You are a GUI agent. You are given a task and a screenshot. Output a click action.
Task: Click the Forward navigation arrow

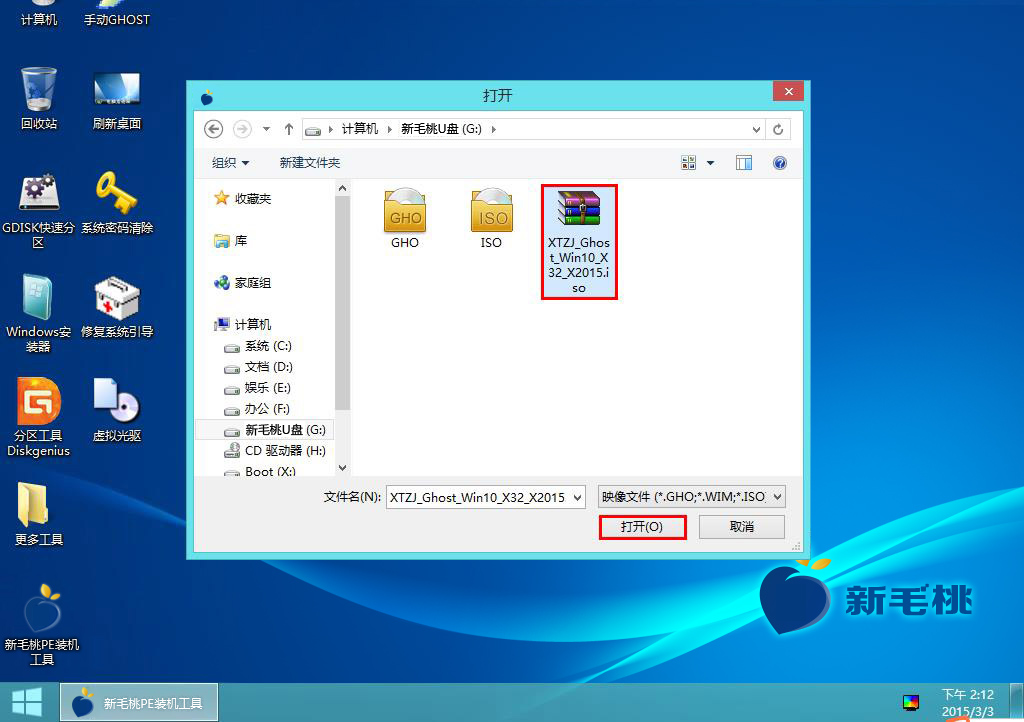(x=242, y=129)
